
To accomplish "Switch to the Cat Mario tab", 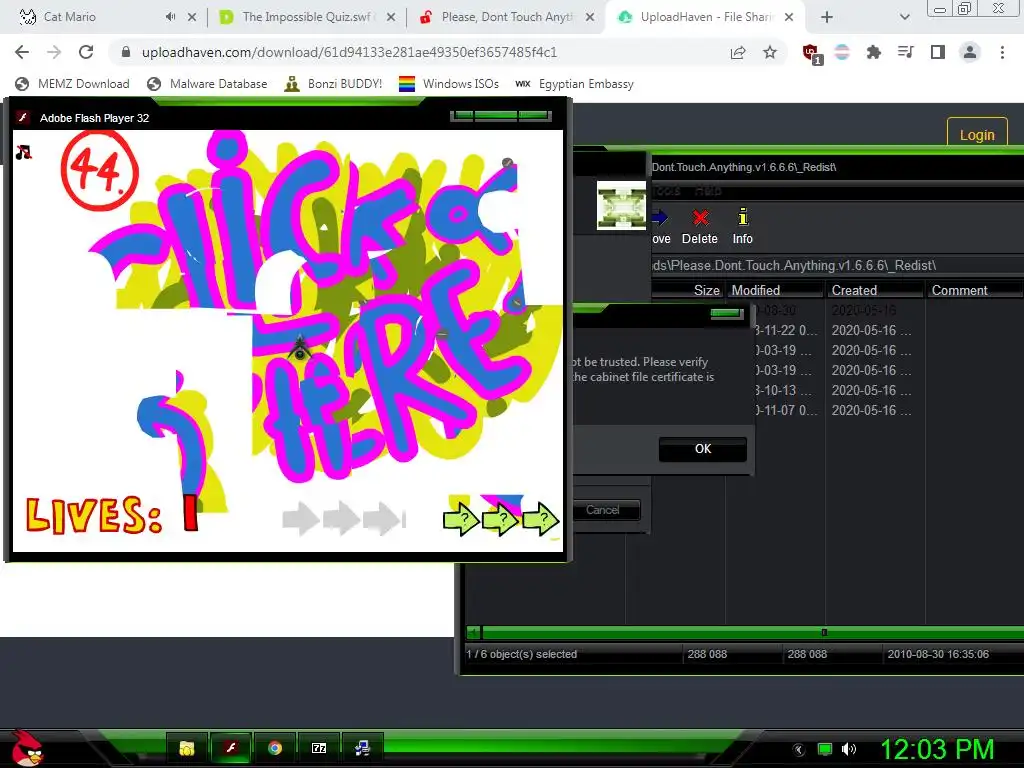I will pos(69,17).
